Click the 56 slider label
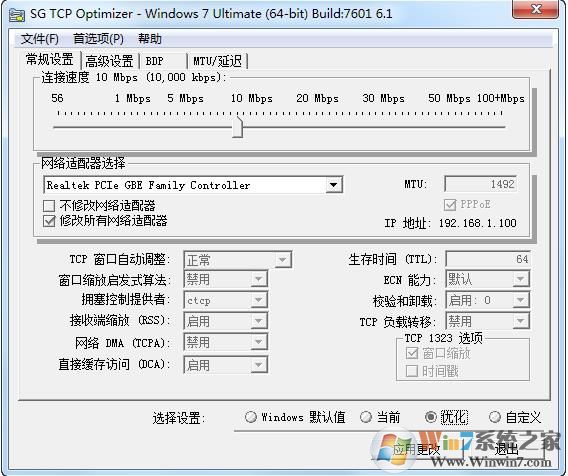Image resolution: width=568 pixels, height=476 pixels. coord(57,98)
